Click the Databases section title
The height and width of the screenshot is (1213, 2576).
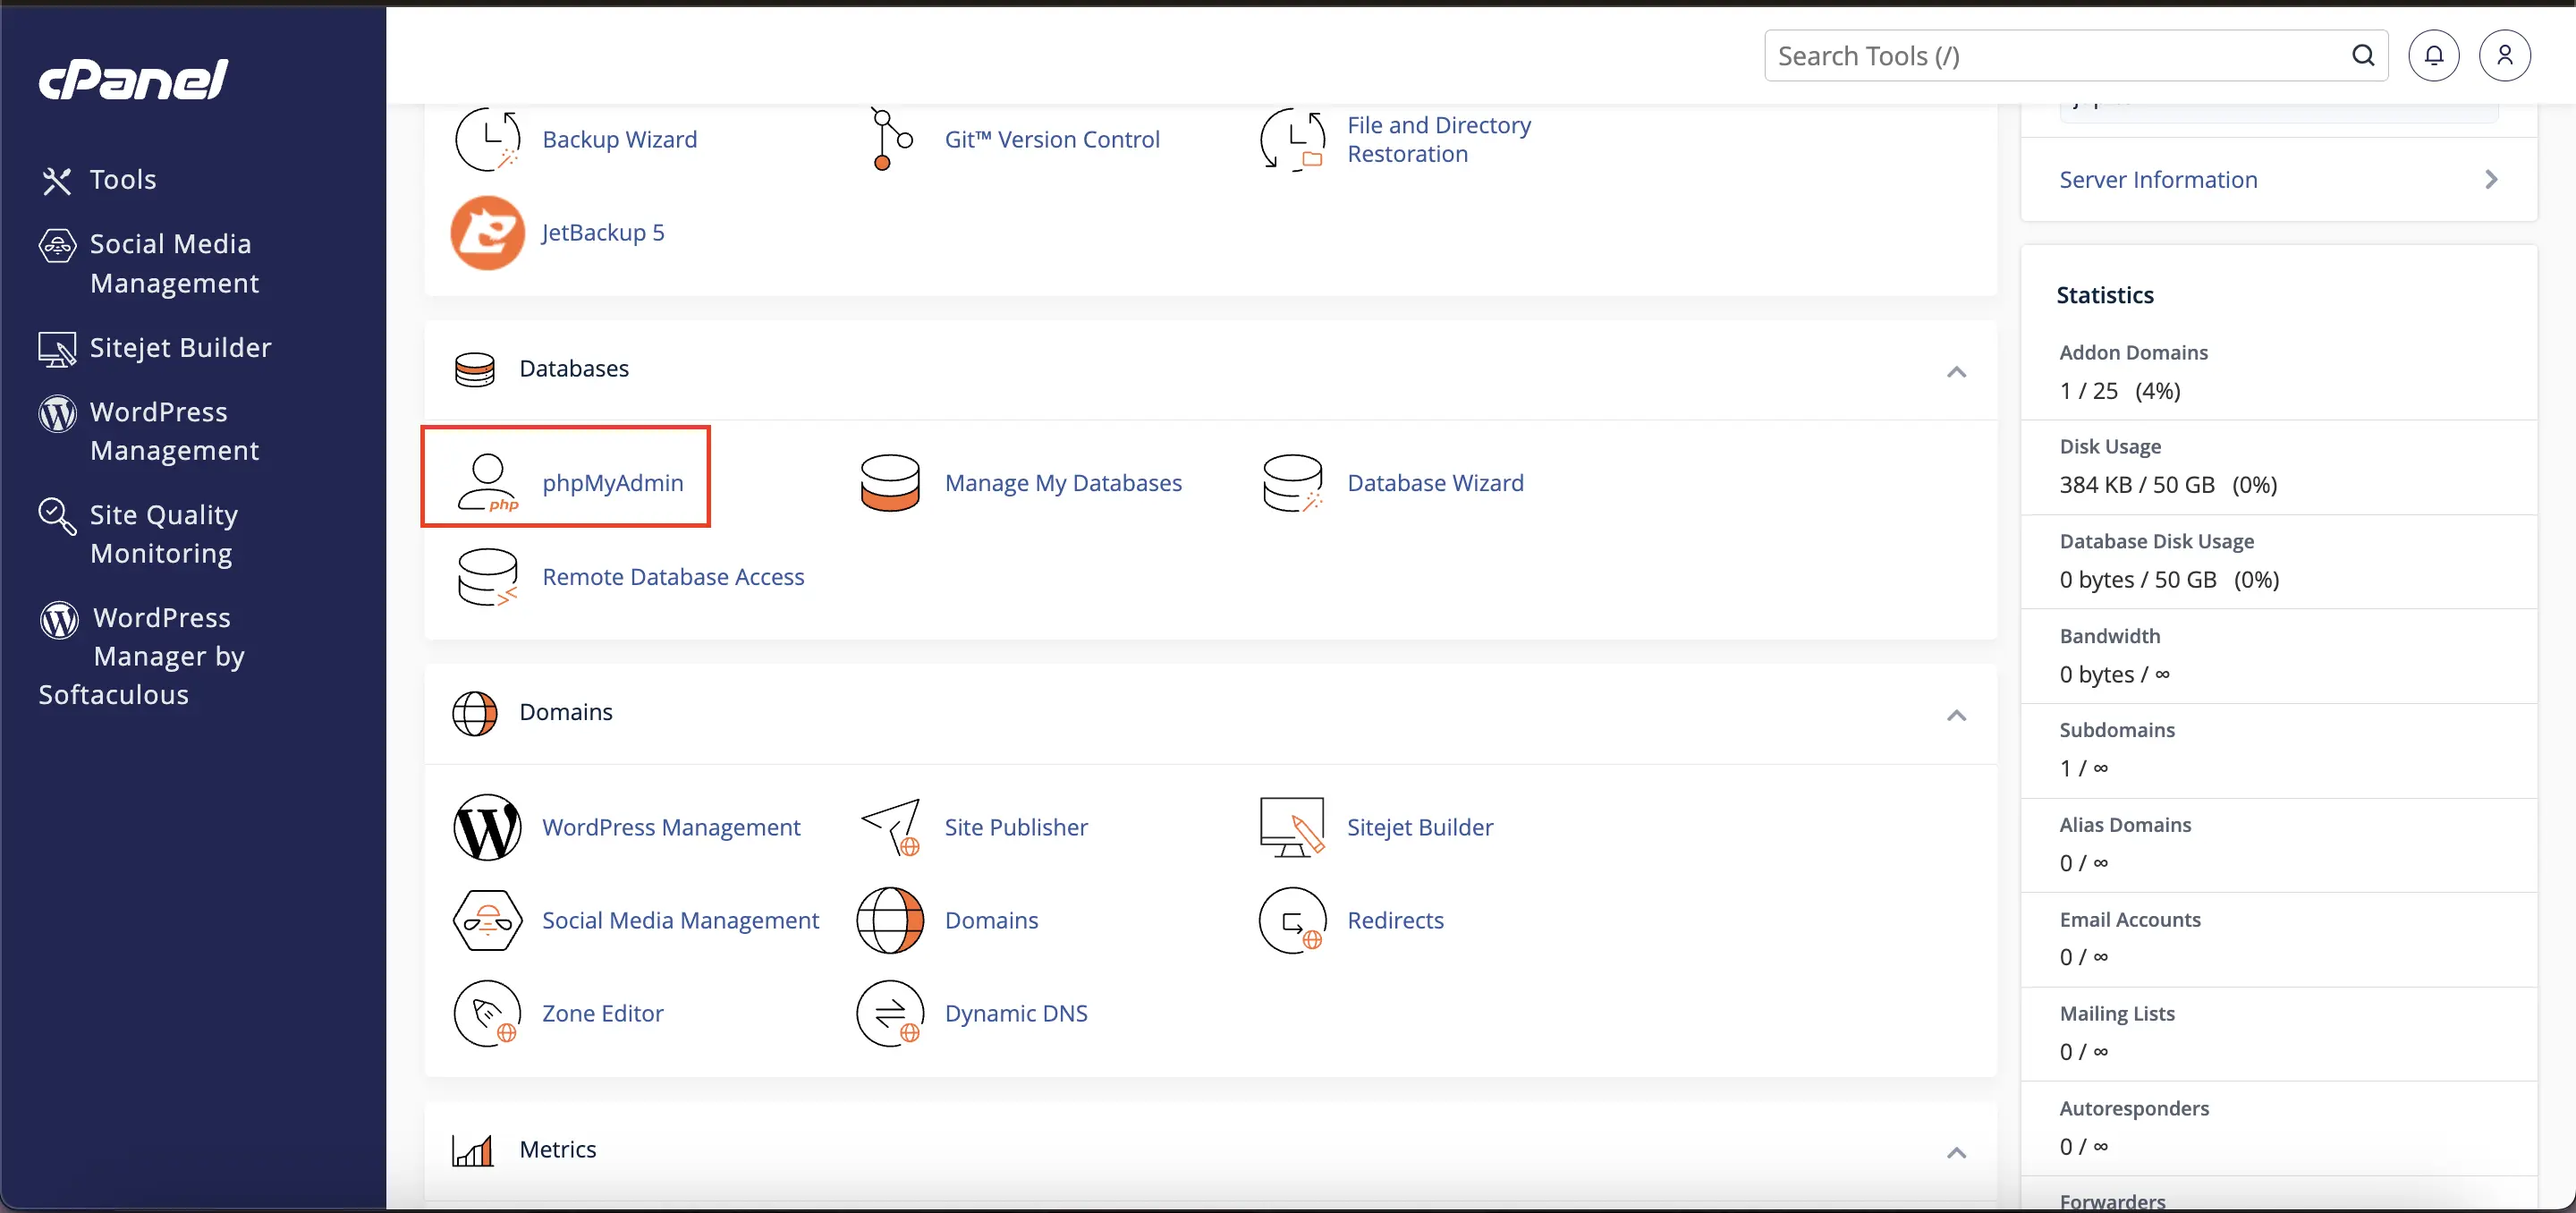pyautogui.click(x=574, y=369)
